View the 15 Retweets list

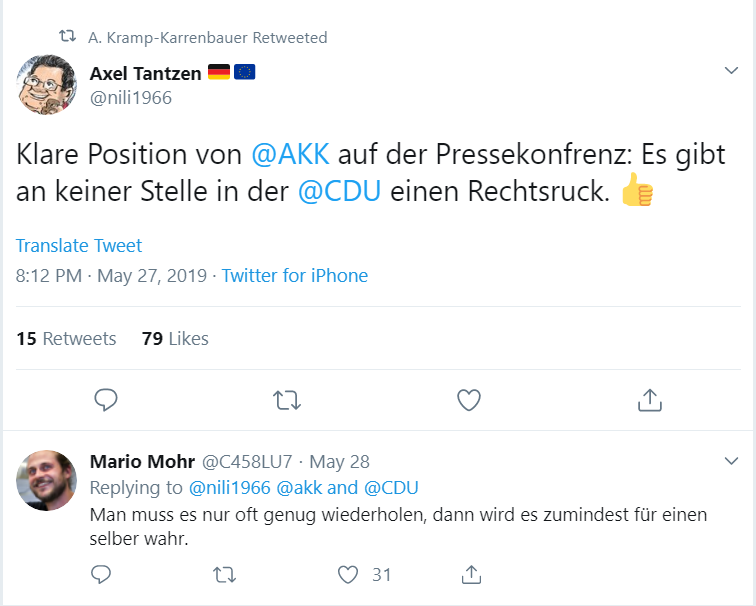pyautogui.click(x=66, y=339)
